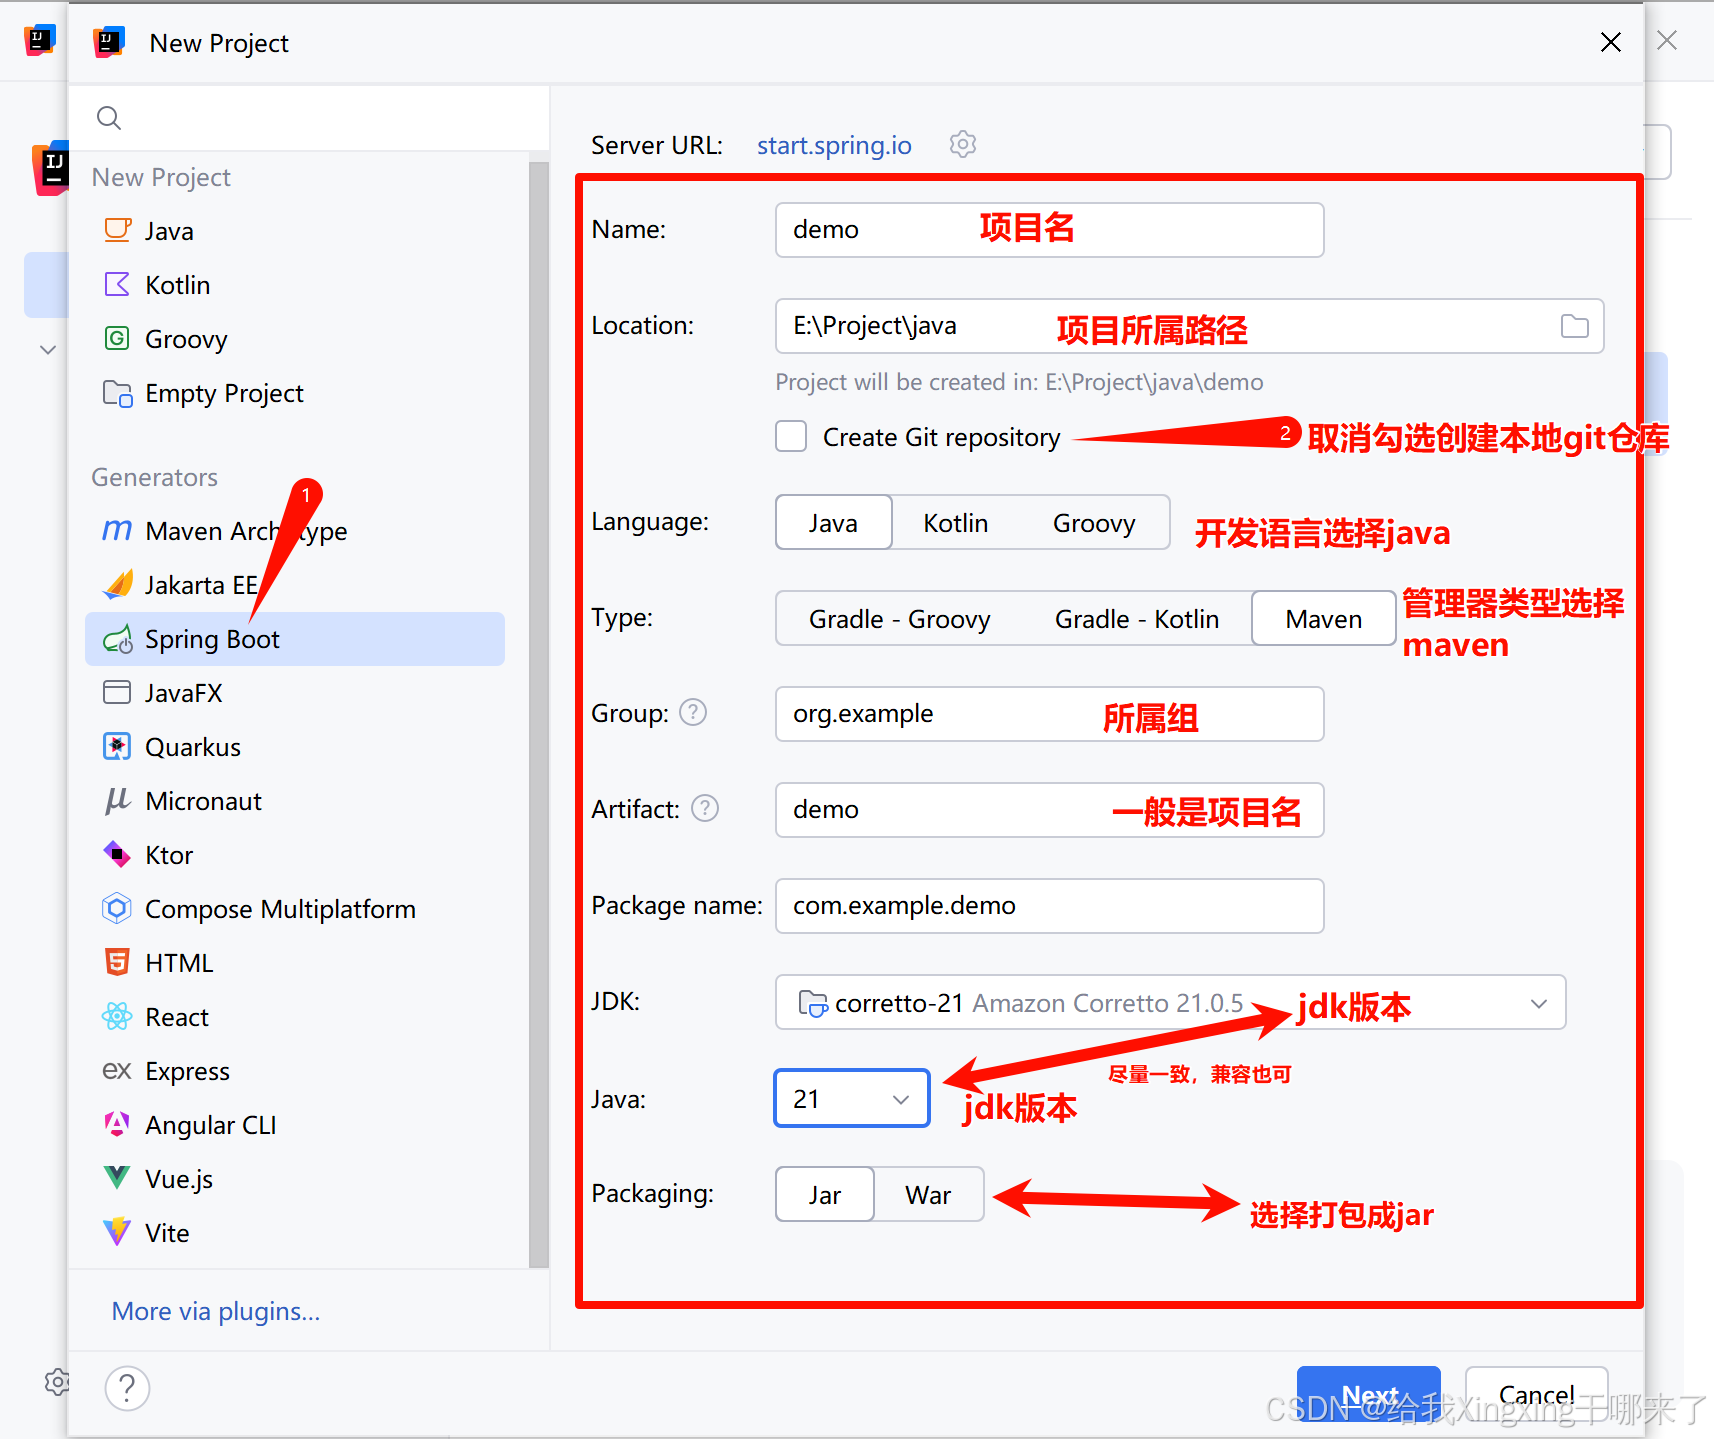
Task: Select the Java project type icon
Action: coord(117,230)
